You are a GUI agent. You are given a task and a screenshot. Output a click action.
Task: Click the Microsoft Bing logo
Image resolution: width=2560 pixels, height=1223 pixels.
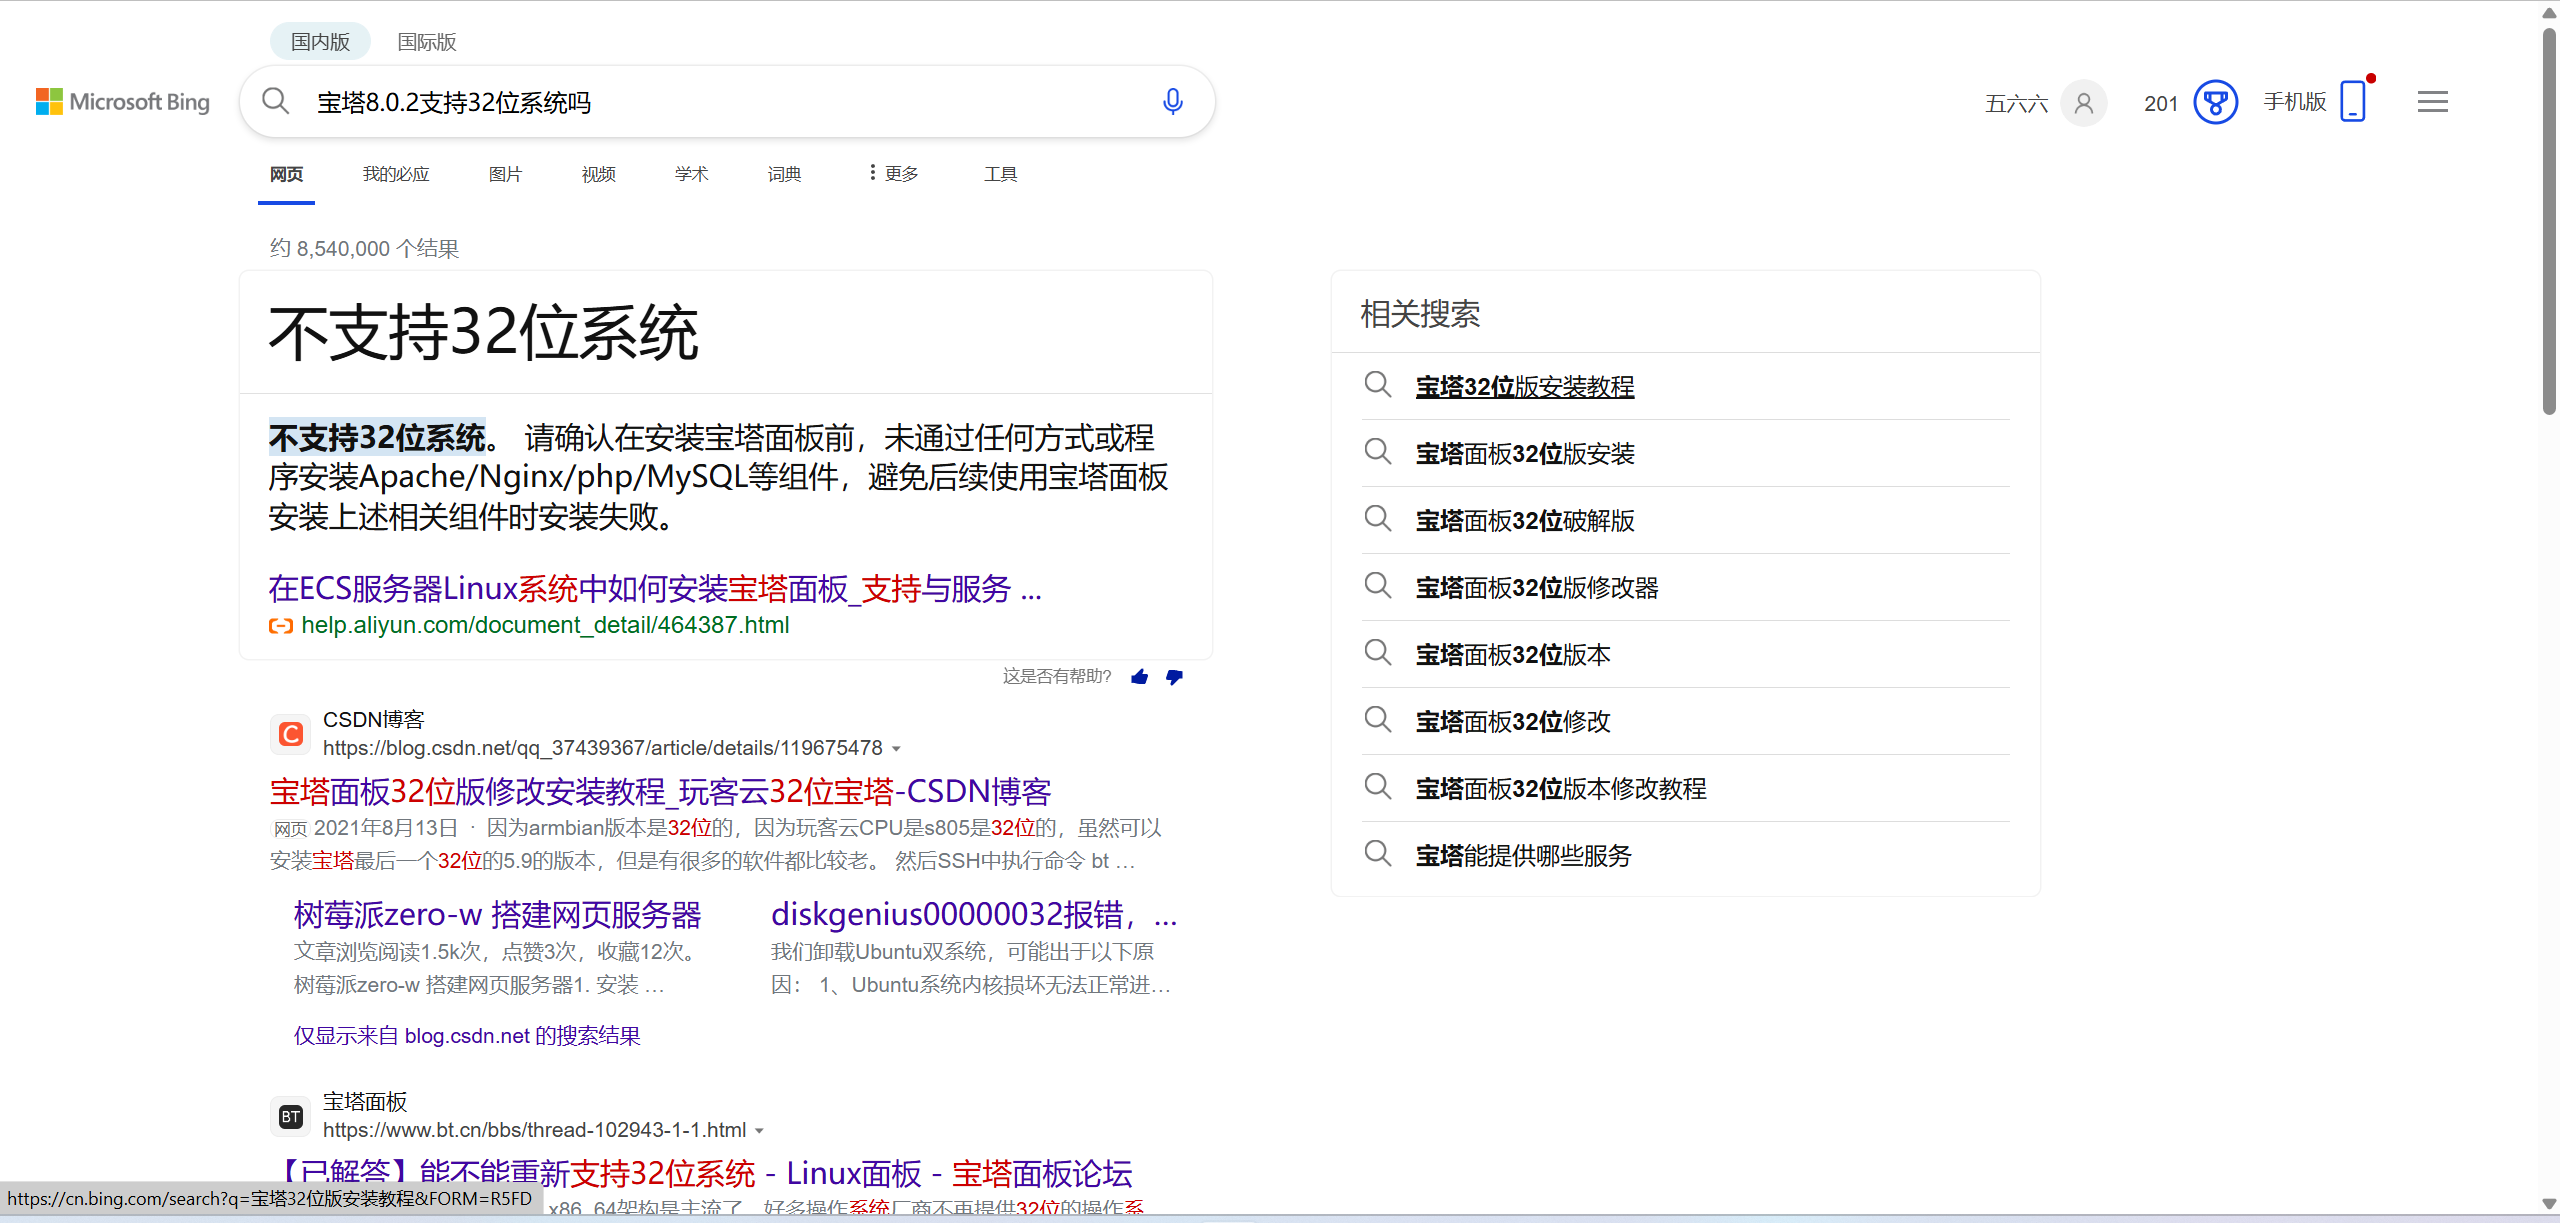pyautogui.click(x=123, y=102)
